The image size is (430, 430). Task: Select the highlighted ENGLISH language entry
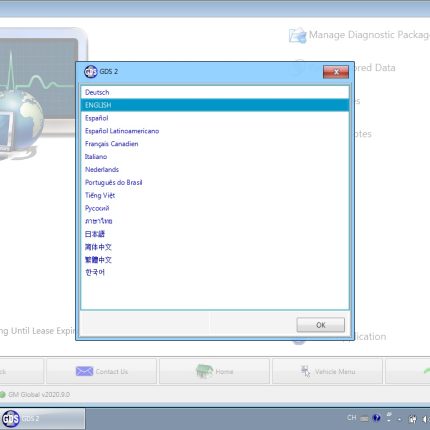215,105
